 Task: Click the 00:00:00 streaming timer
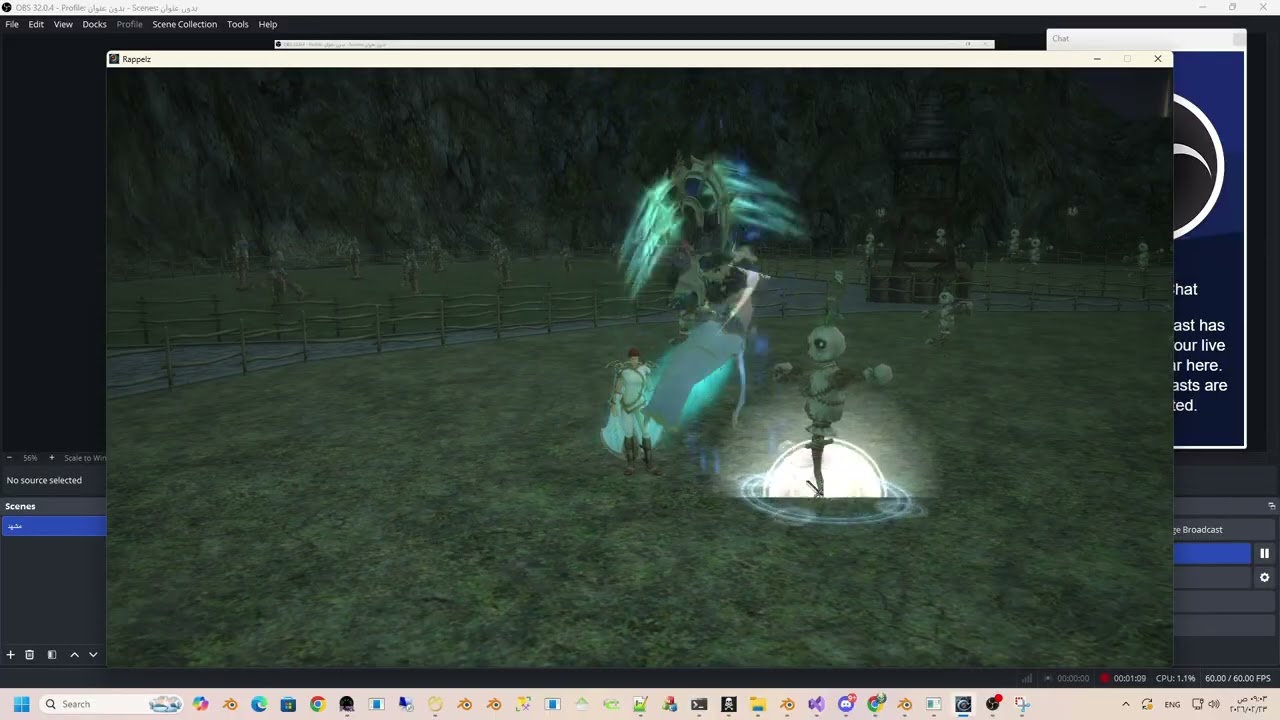[x=1072, y=678]
